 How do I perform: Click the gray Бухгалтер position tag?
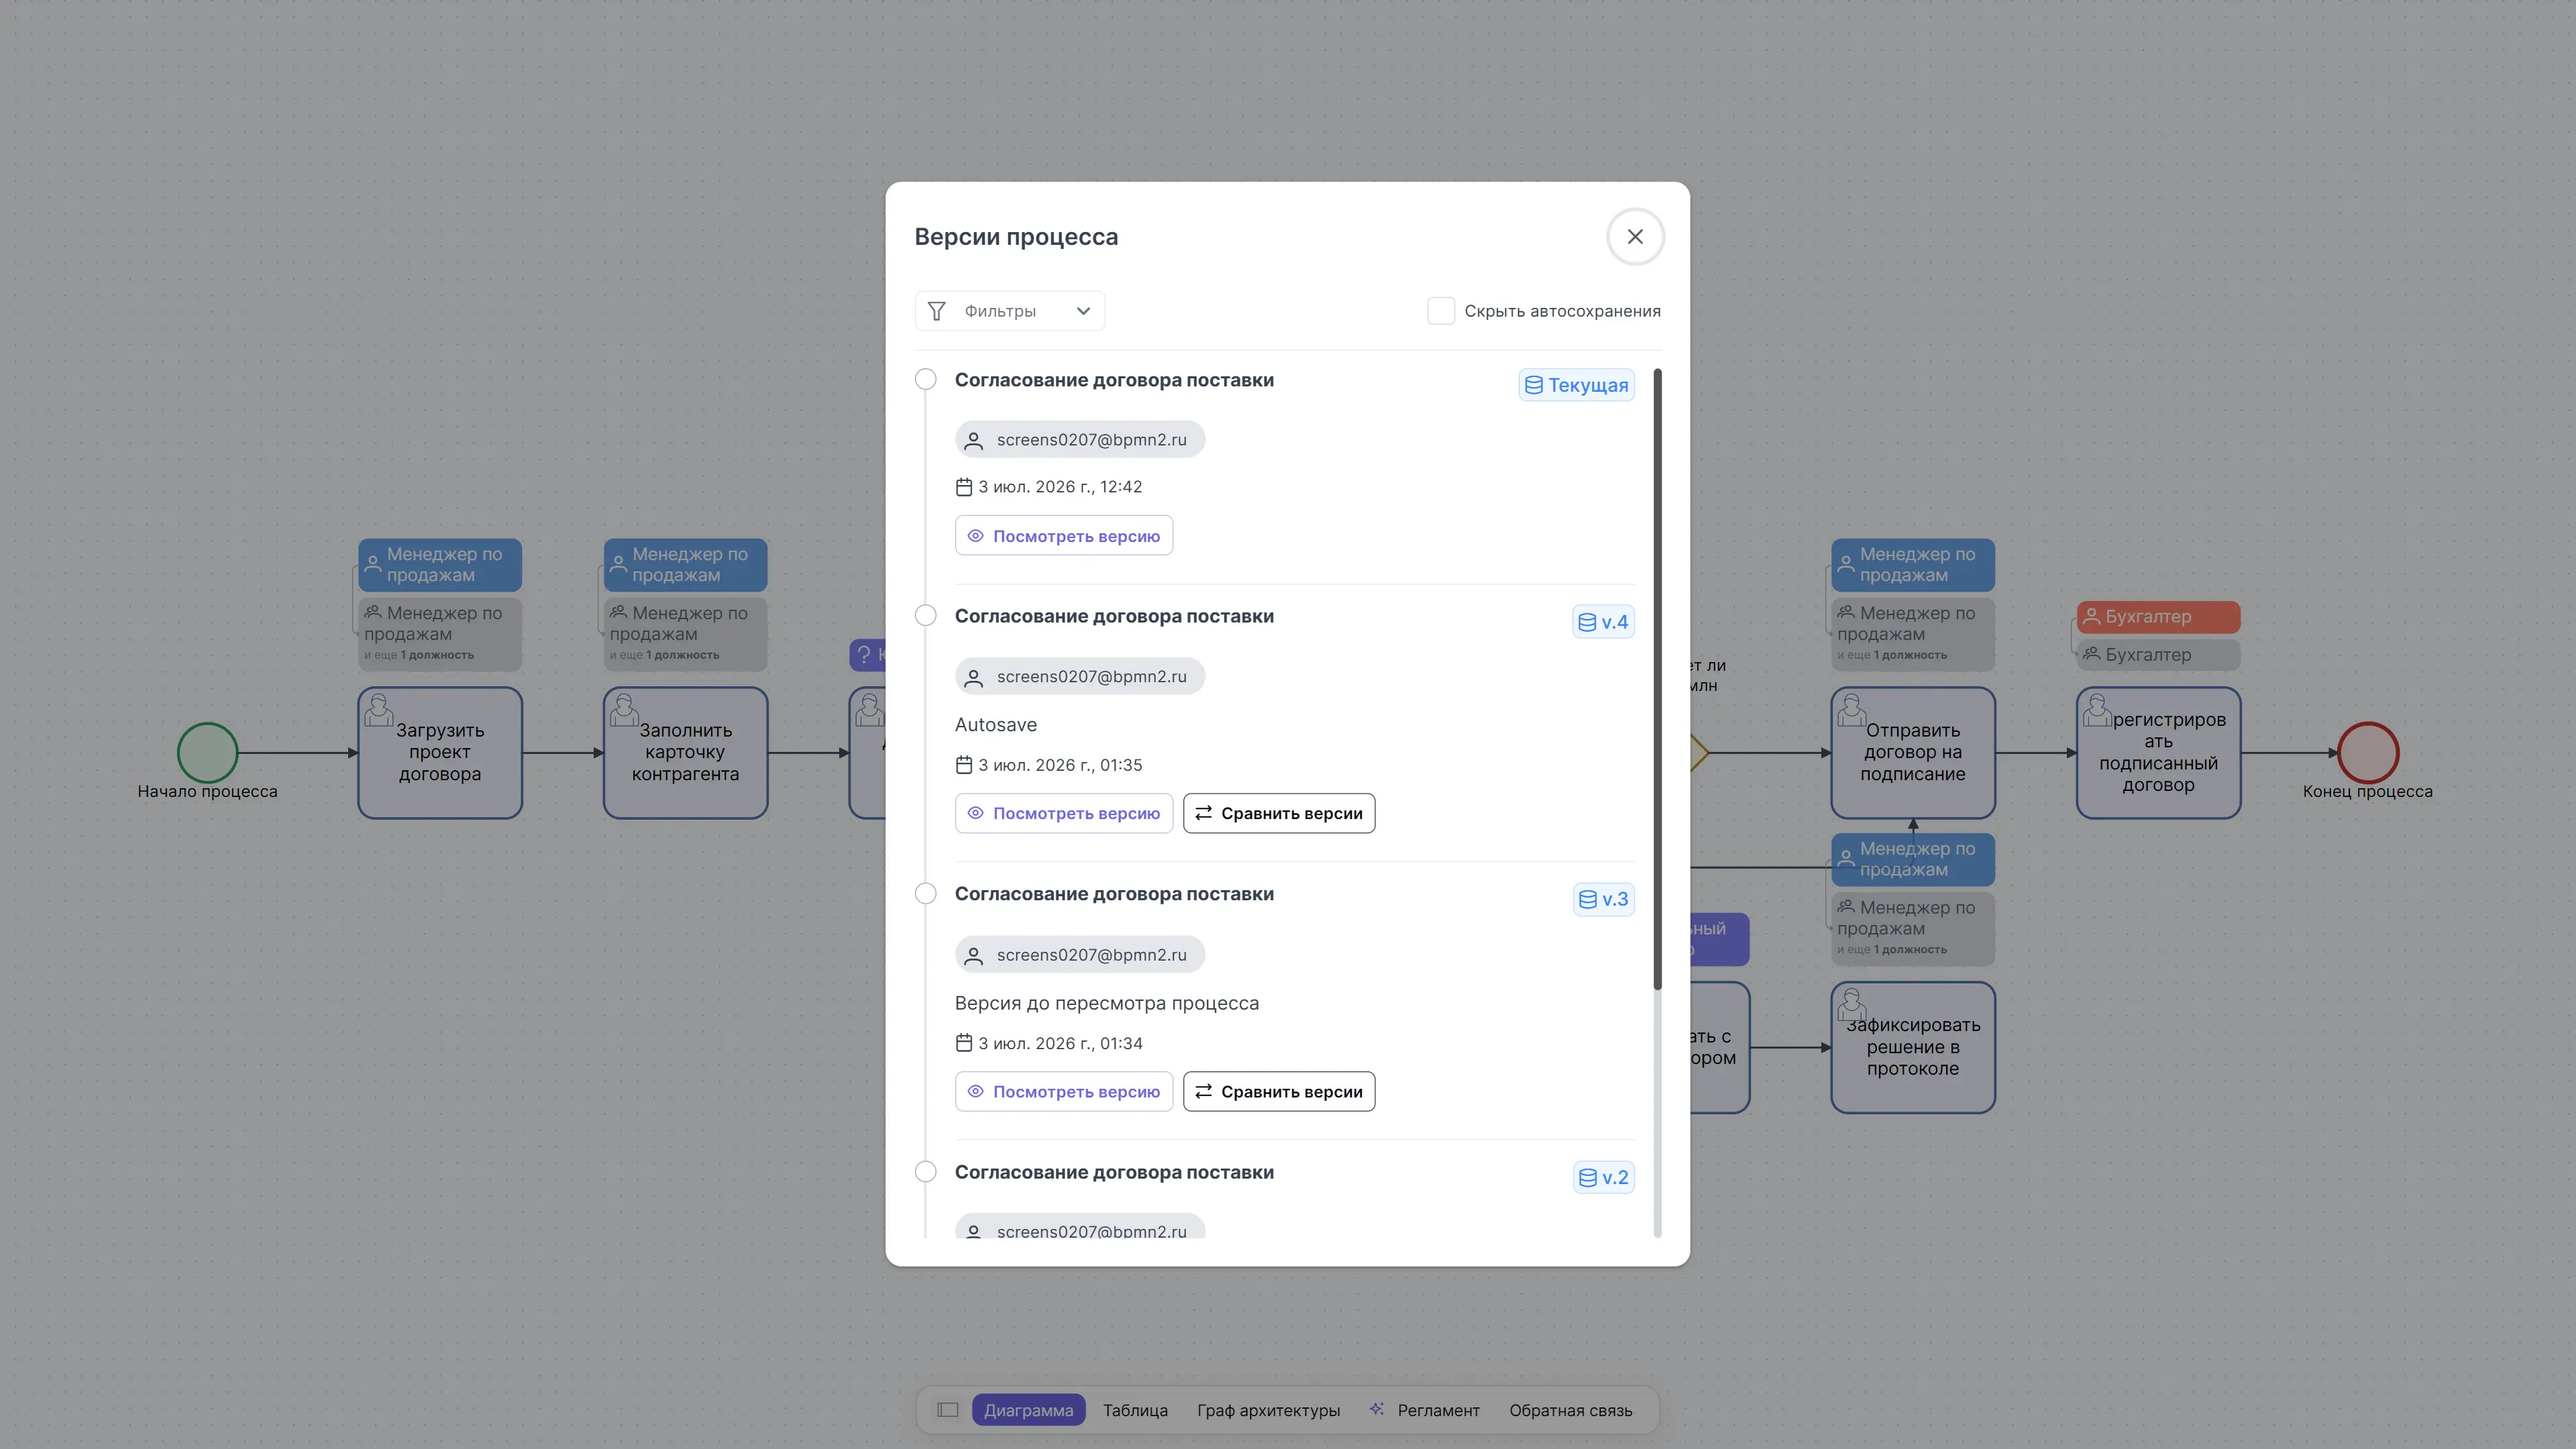[x=2158, y=655]
